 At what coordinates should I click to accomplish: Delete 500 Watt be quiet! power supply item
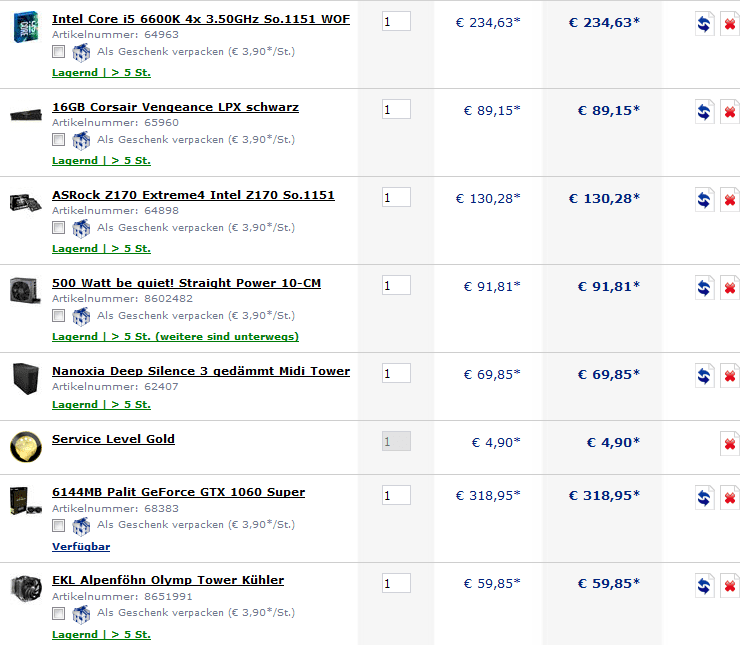tap(729, 288)
